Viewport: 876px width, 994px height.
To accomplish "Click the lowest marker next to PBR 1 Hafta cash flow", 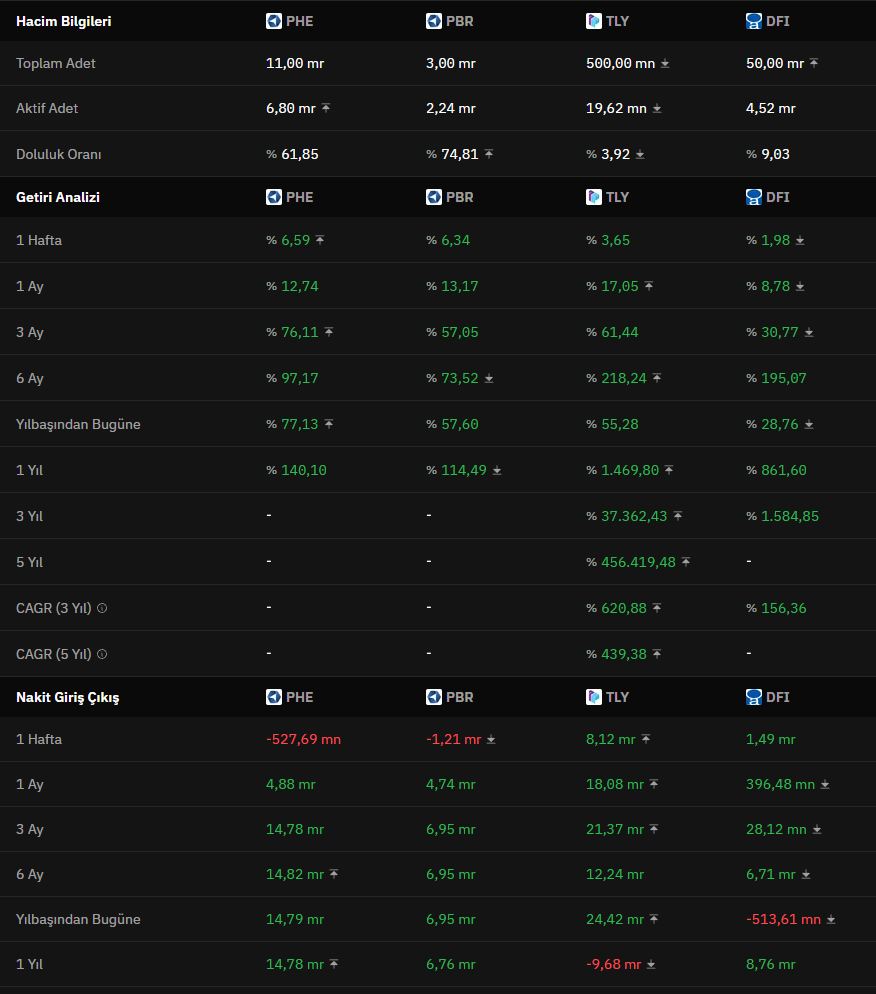I will [491, 739].
